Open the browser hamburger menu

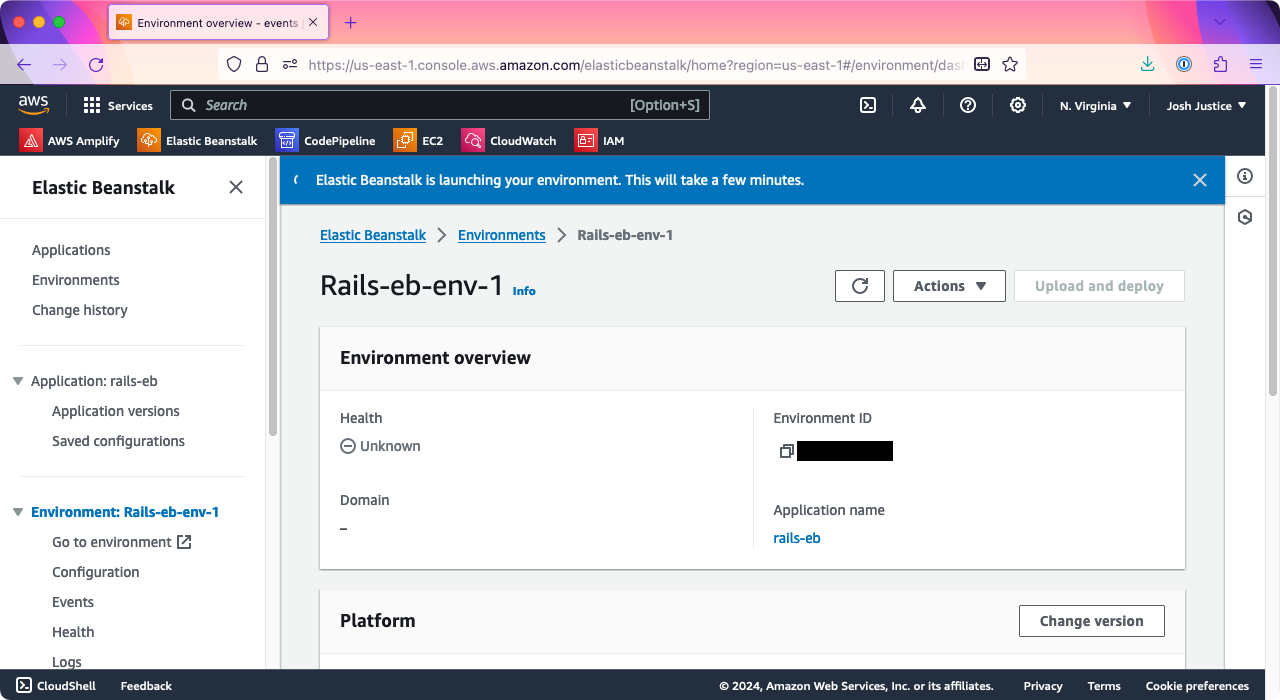1256,64
